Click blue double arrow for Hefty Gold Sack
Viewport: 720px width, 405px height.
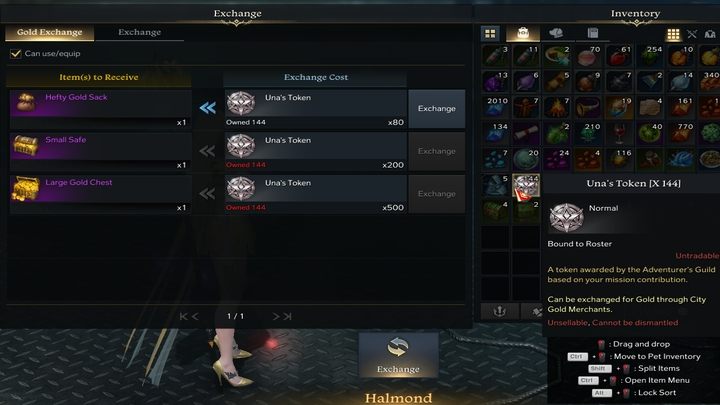coord(208,108)
